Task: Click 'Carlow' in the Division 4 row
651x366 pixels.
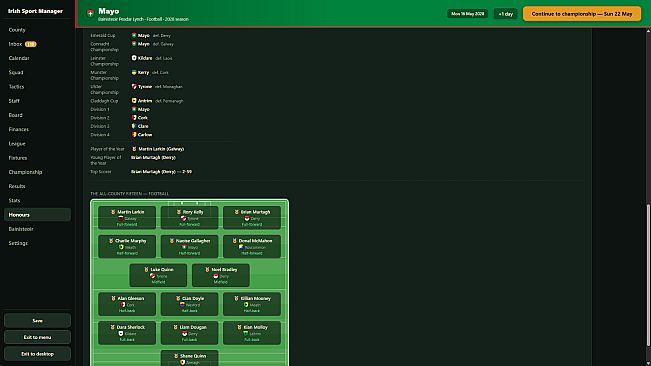Action: pyautogui.click(x=145, y=134)
